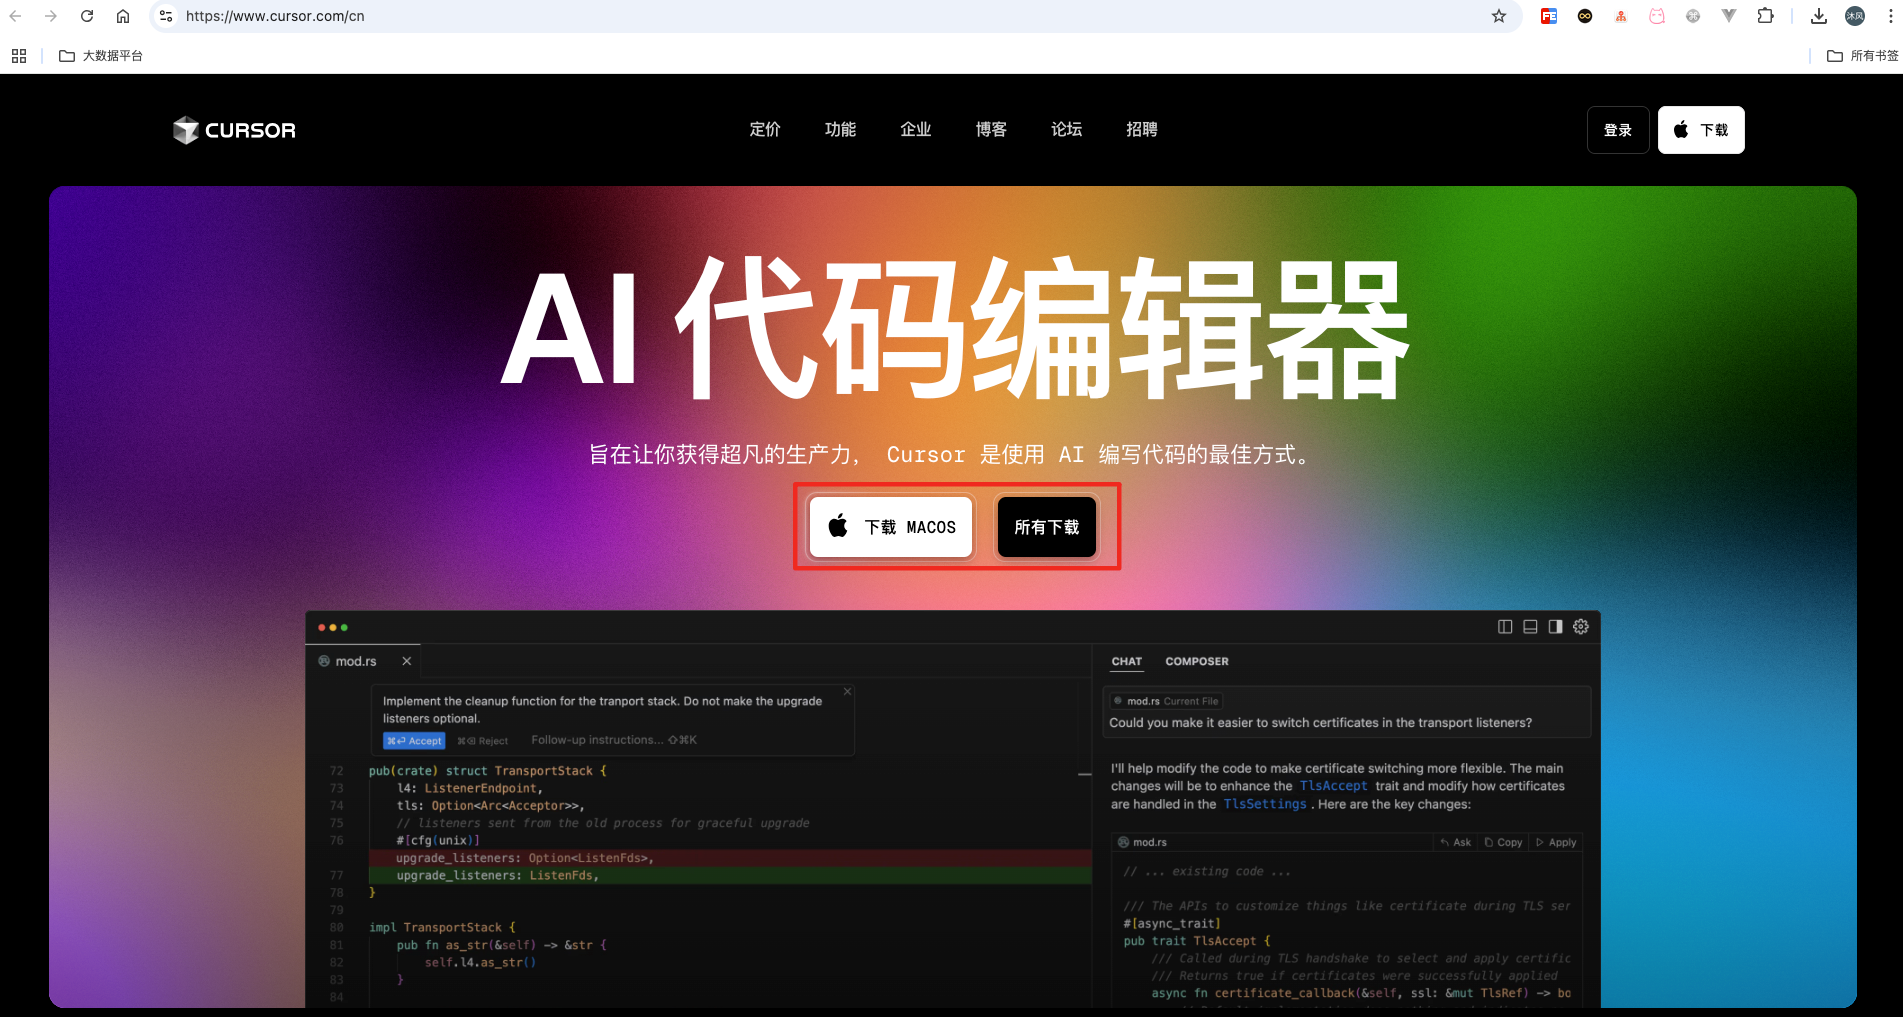The height and width of the screenshot is (1017, 1903).
Task: Accept the suggested code change
Action: pos(414,741)
